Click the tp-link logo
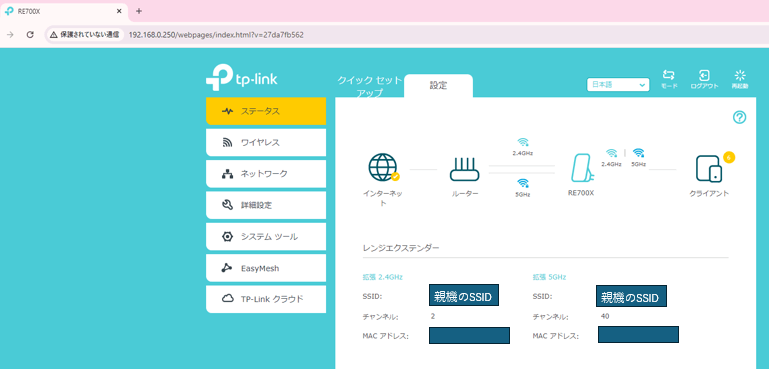Screen dimensions: 769x369 242,79
